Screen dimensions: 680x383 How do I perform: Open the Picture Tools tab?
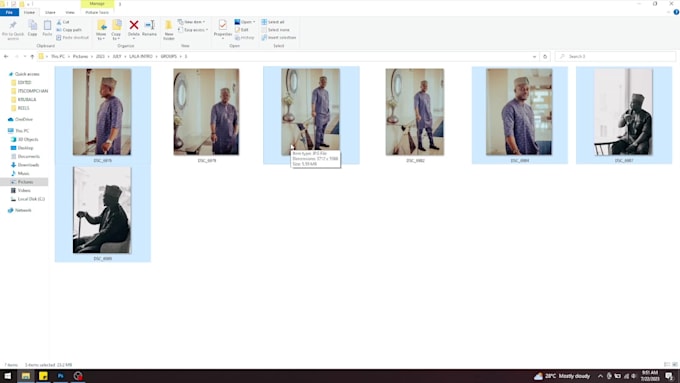point(97,13)
